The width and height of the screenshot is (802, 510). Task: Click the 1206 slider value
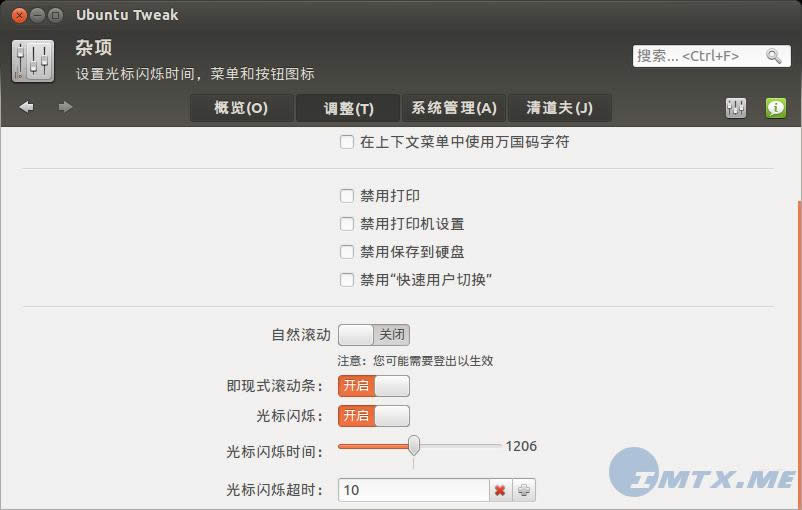coord(521,446)
